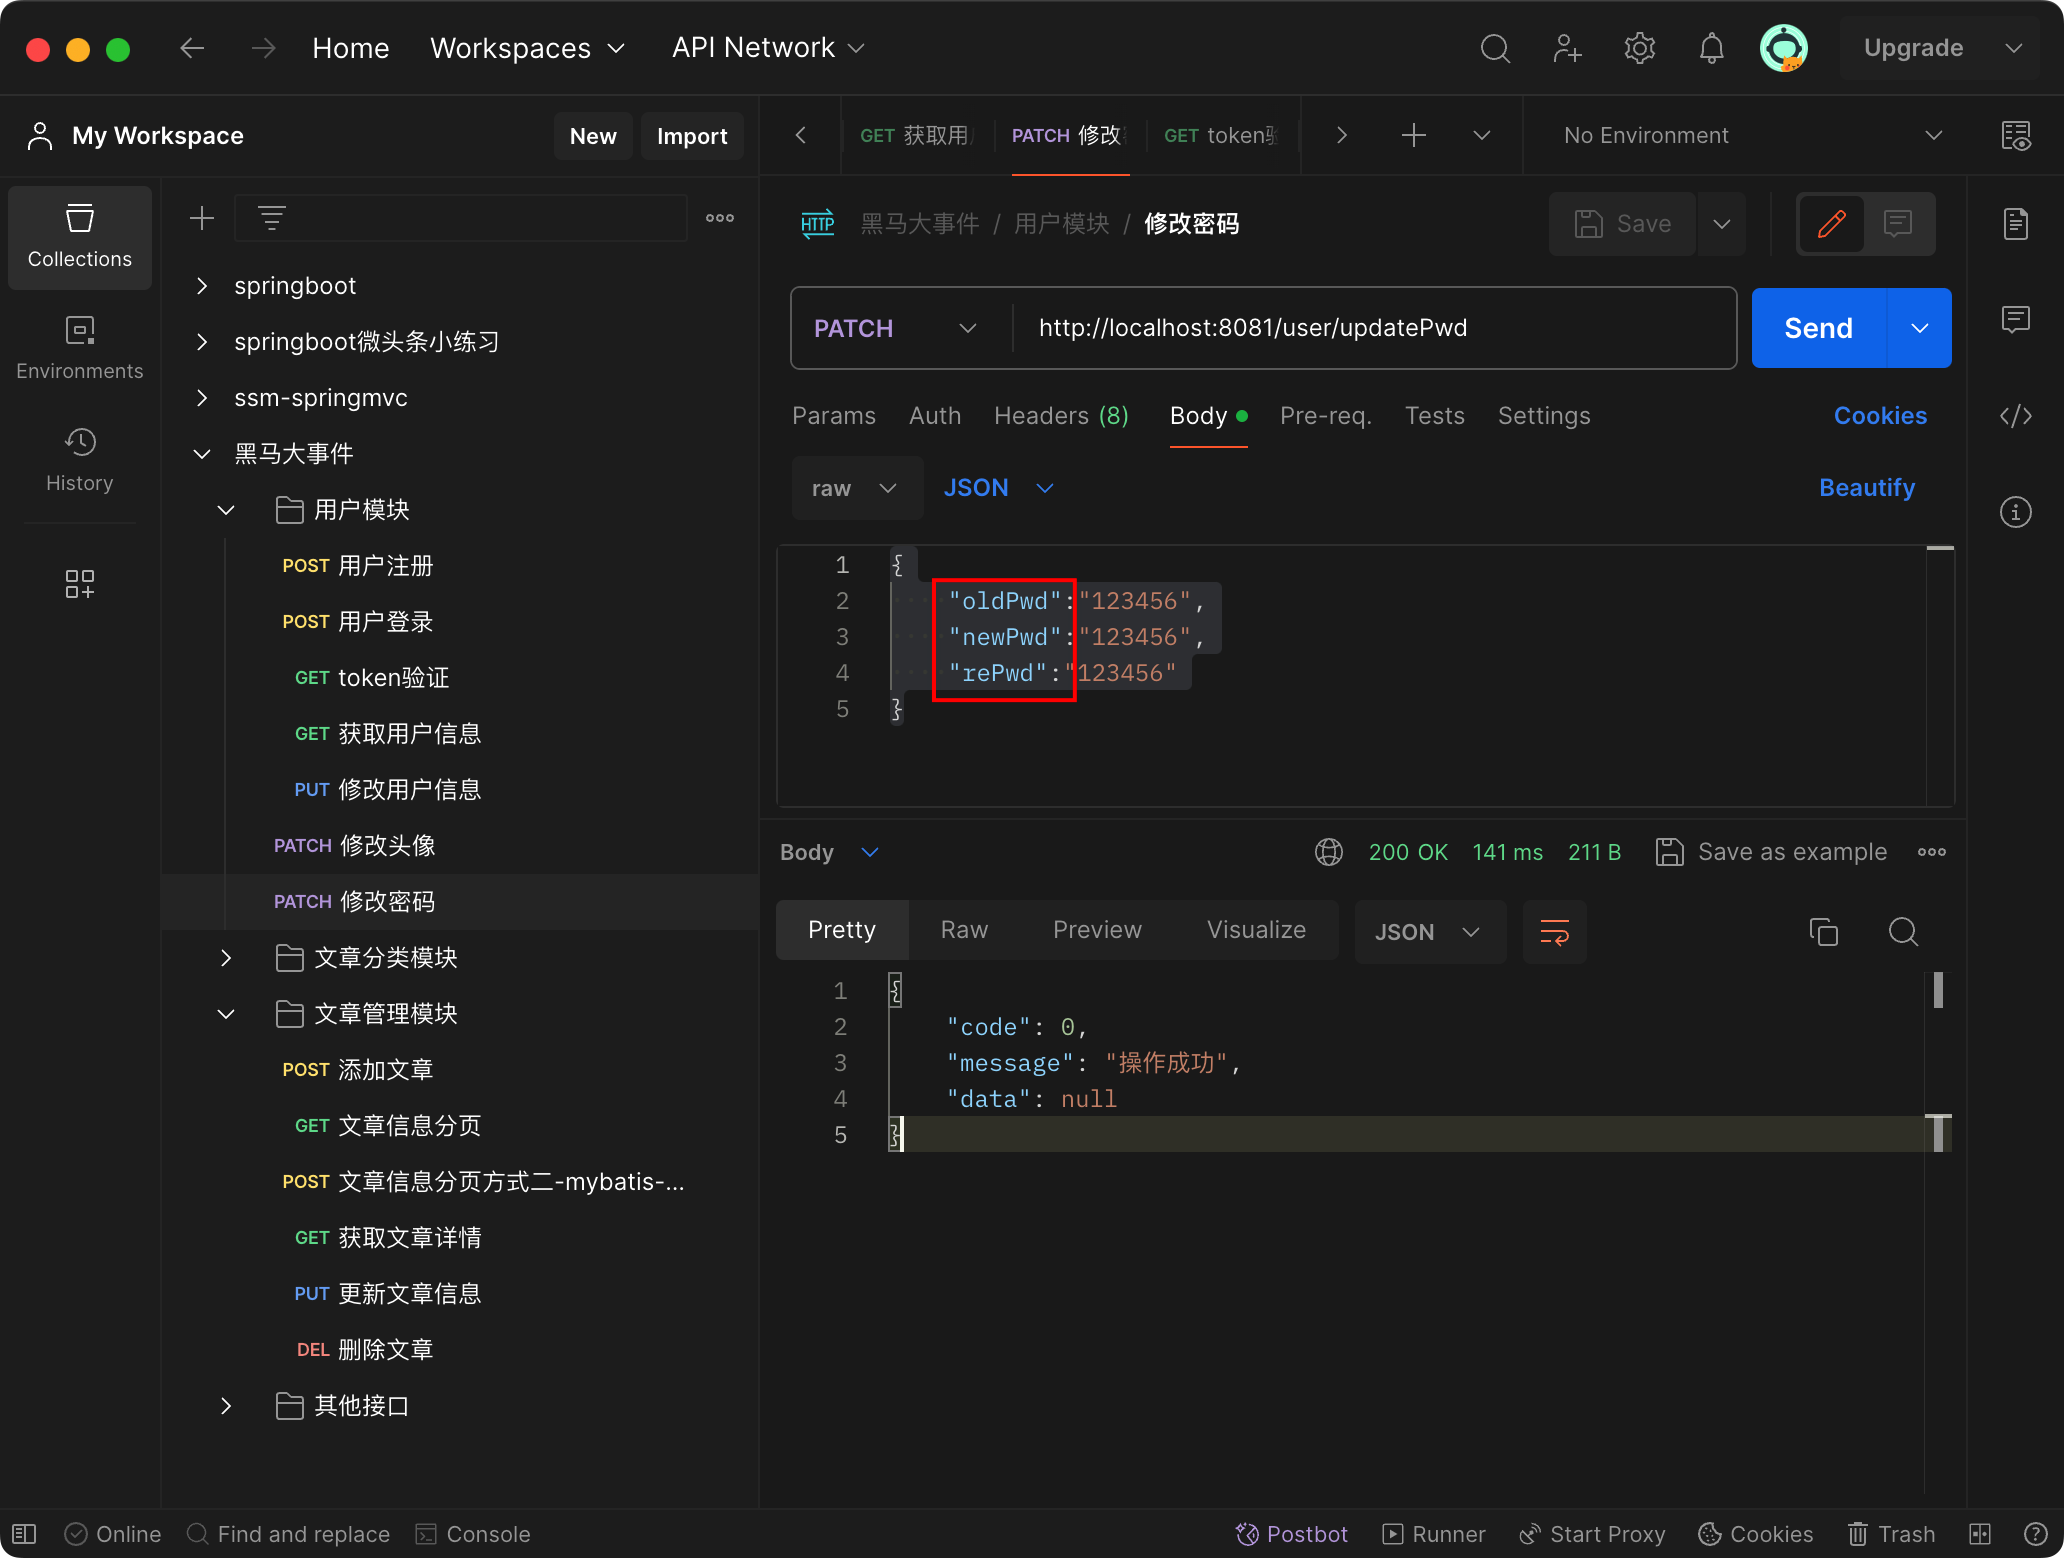
Task: Open the Trash from status bar
Action: coord(1890,1533)
